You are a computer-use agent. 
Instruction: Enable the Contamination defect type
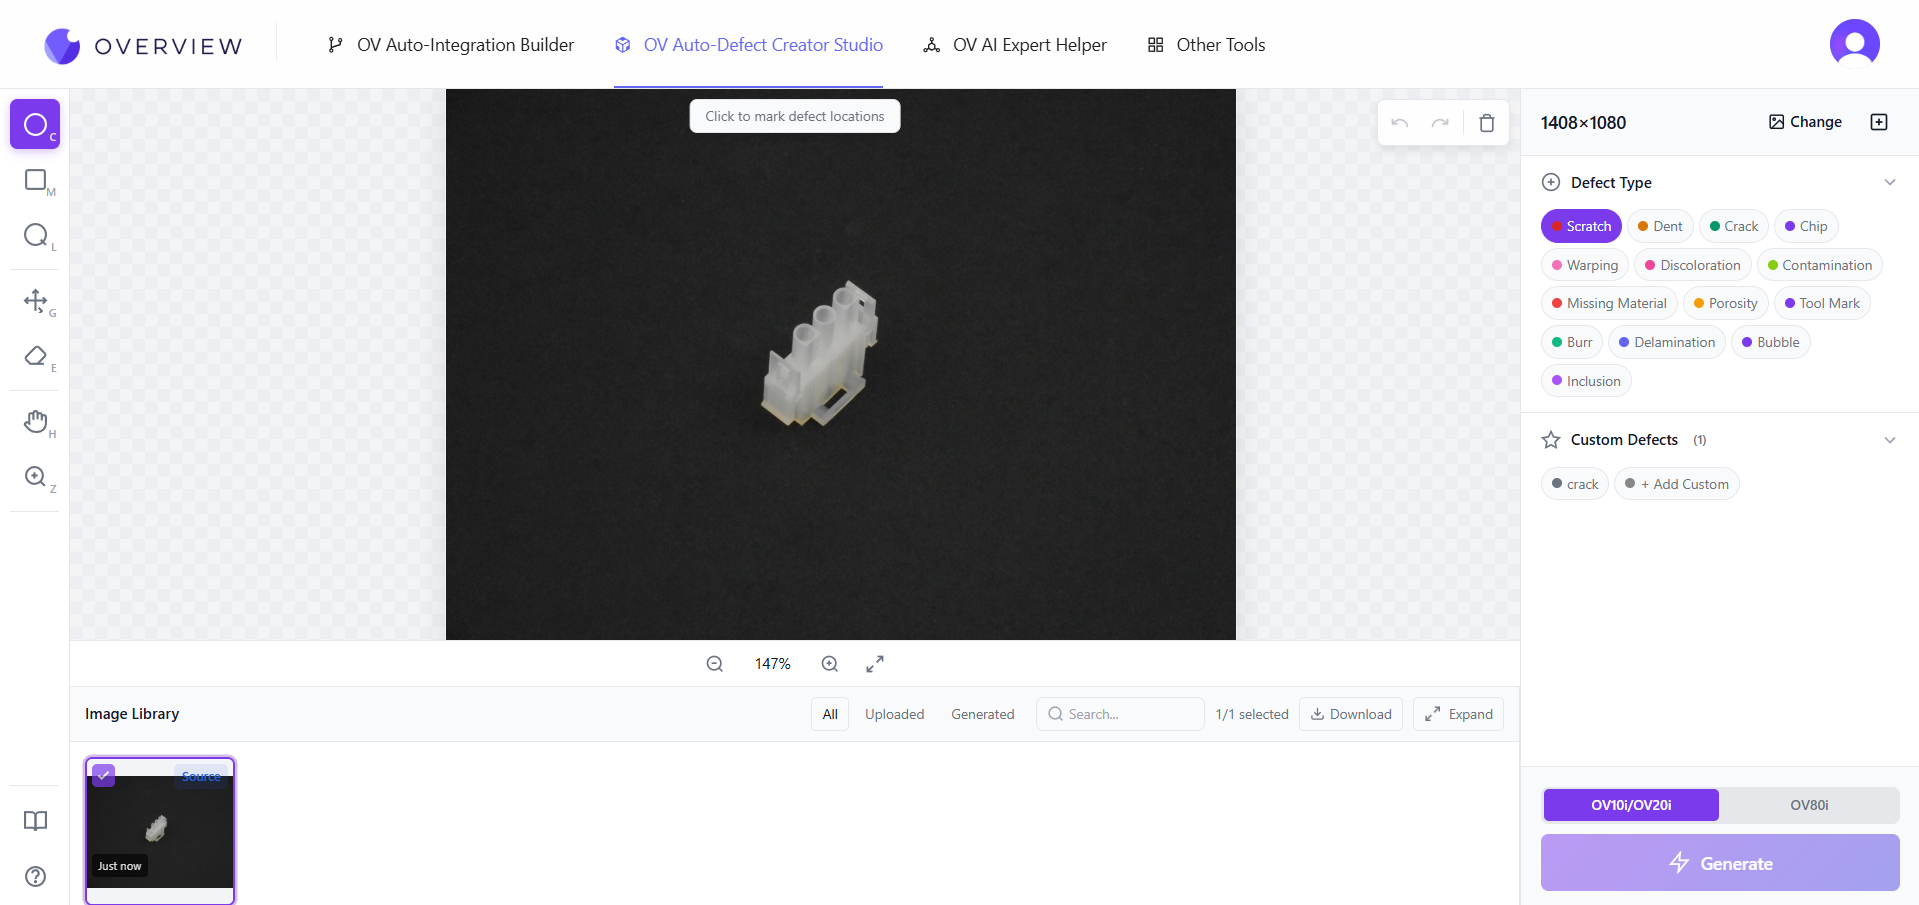1818,264
